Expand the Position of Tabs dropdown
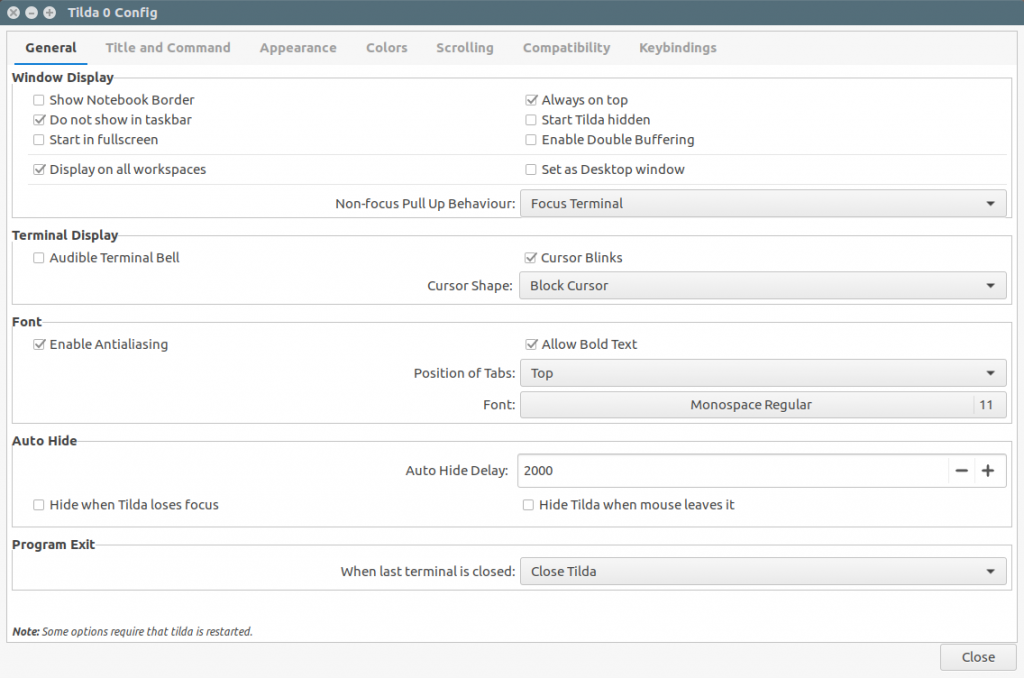This screenshot has width=1024, height=678. [x=764, y=373]
